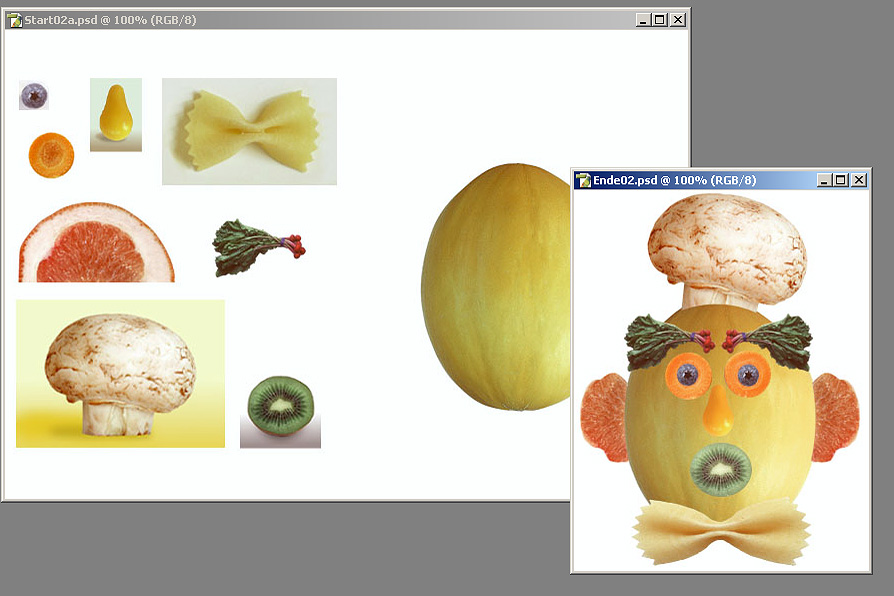
Task: Close the Start02a.psd document
Action: (x=678, y=20)
